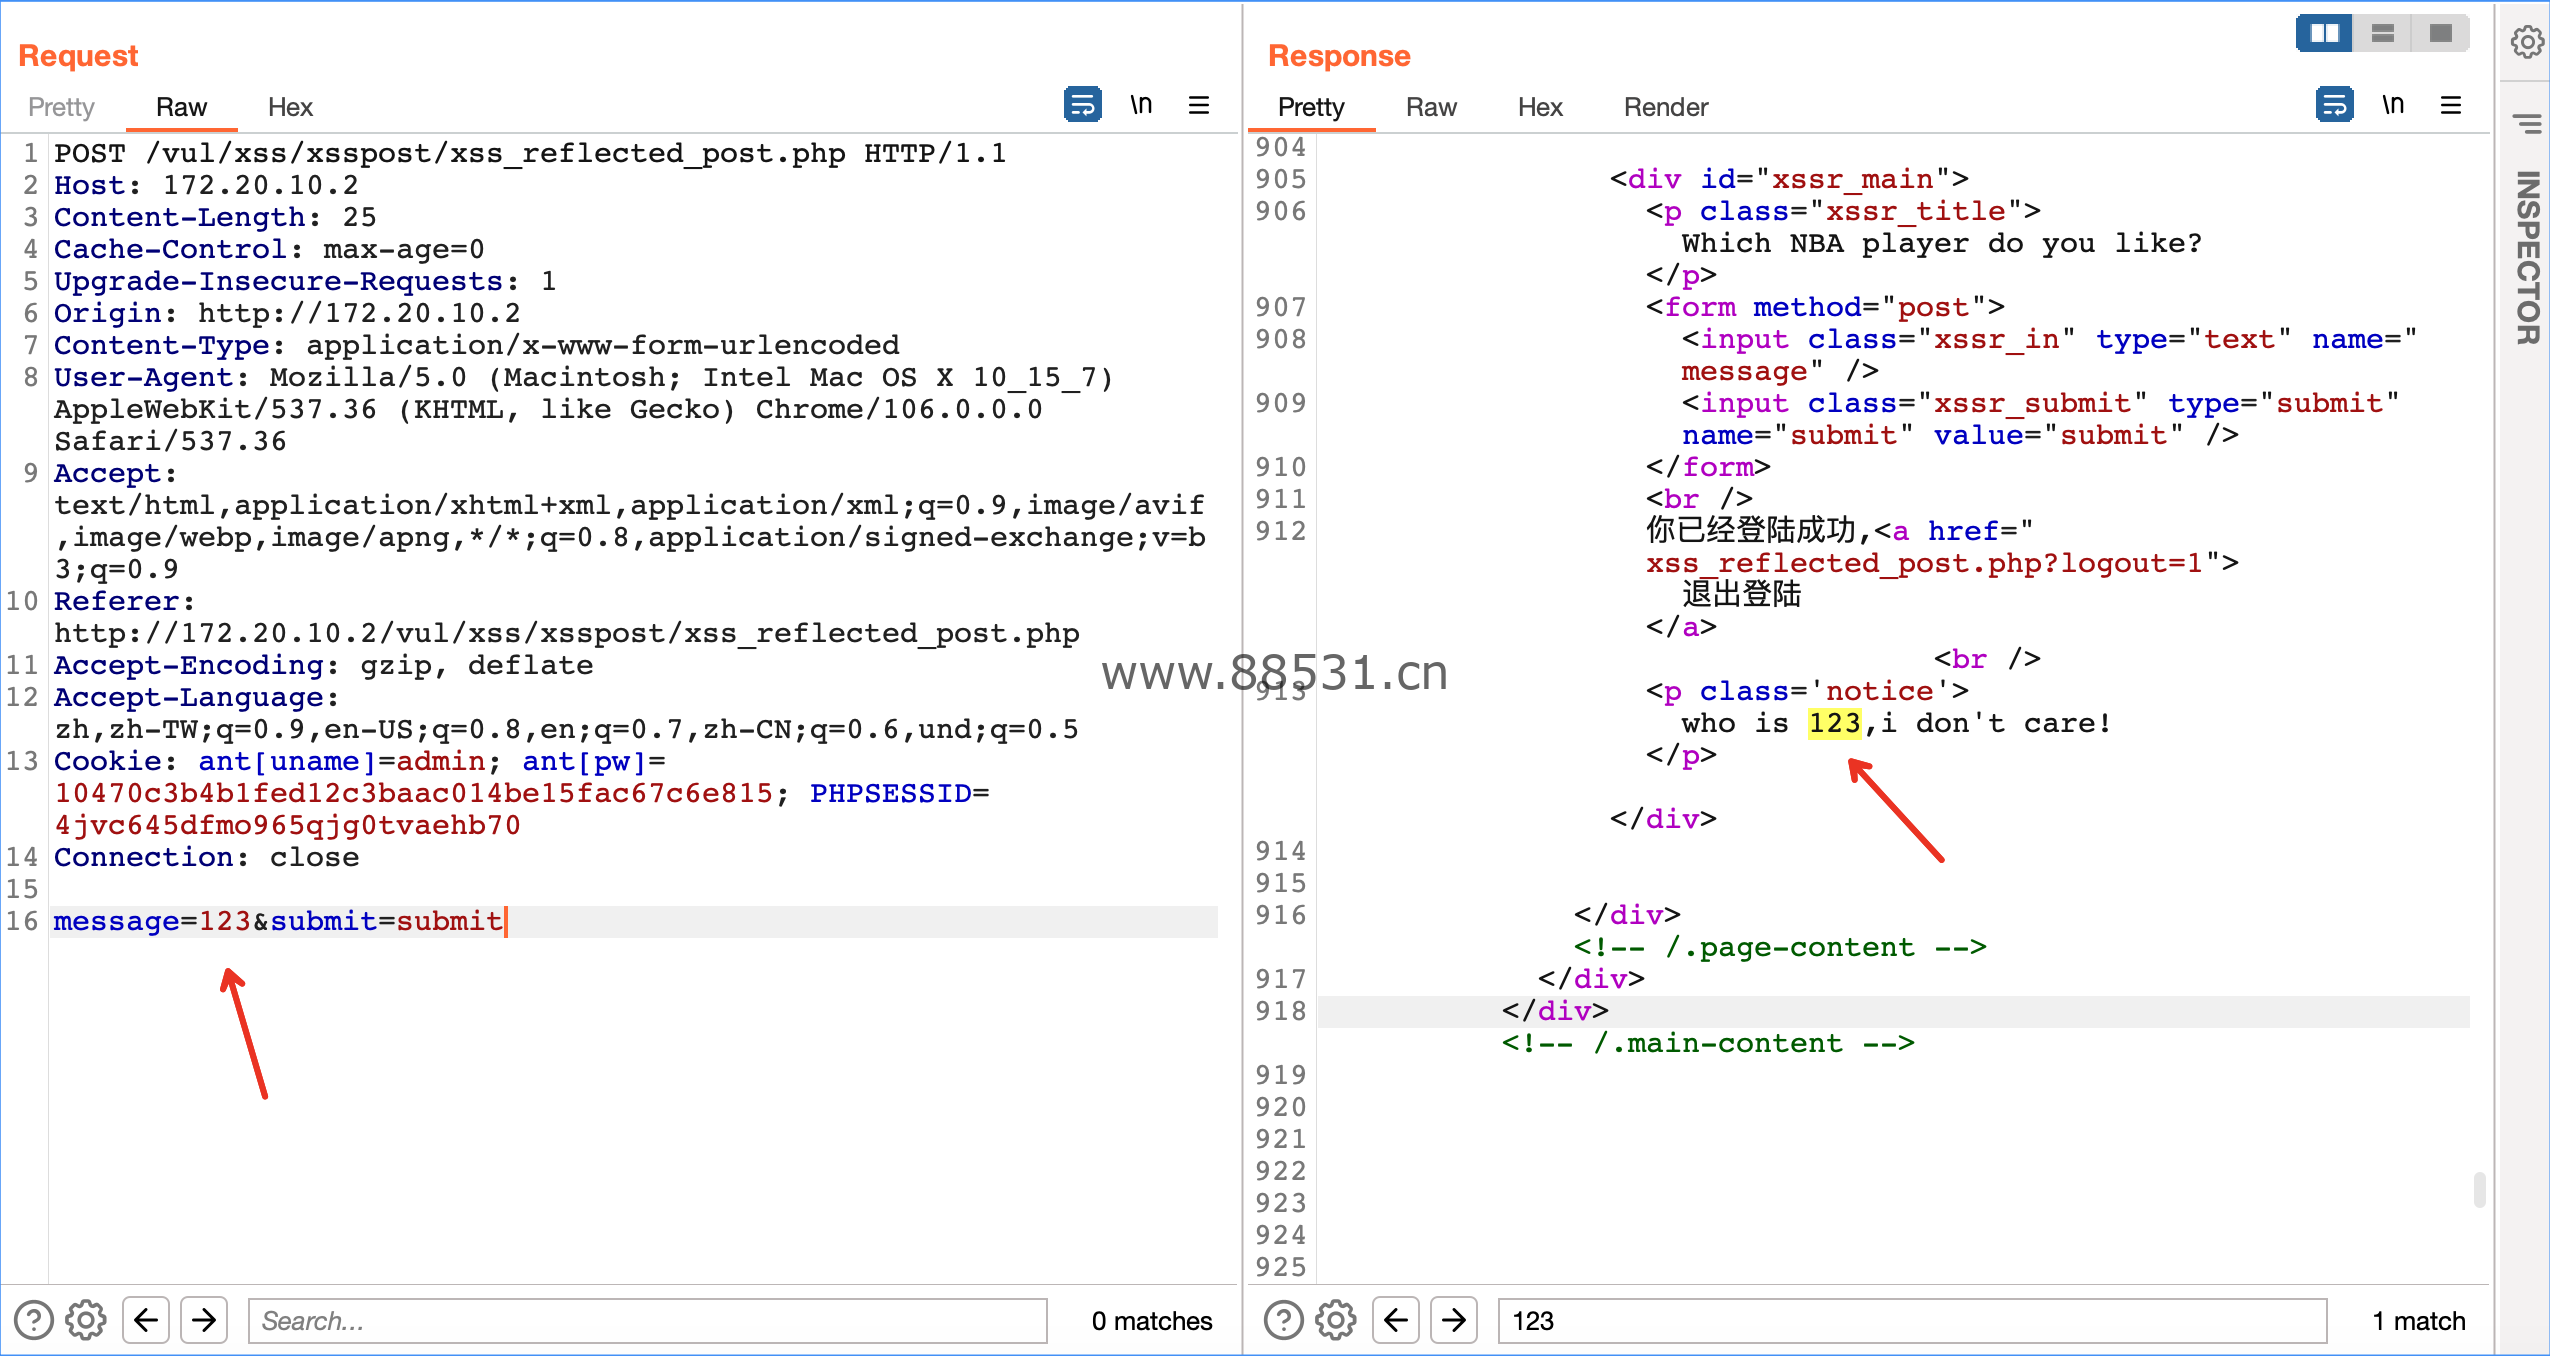2550x1356 pixels.
Task: Click the Accept-Encoding header line
Action: [323, 665]
